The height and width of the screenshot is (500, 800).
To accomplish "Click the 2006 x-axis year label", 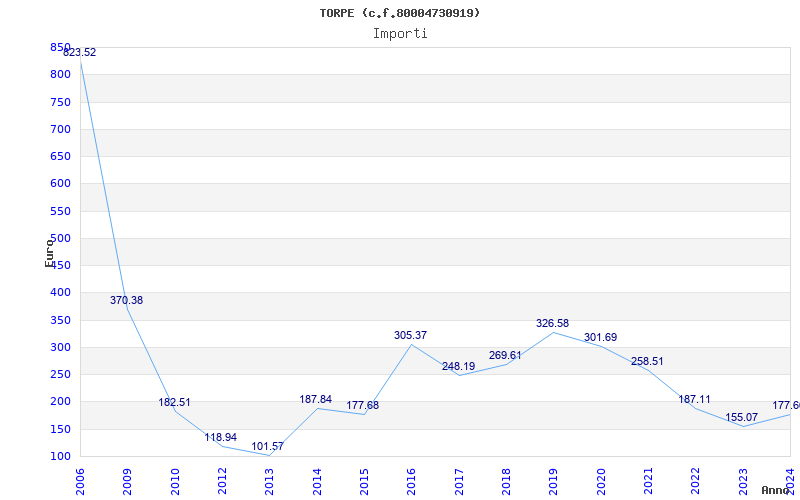I will coord(80,482).
